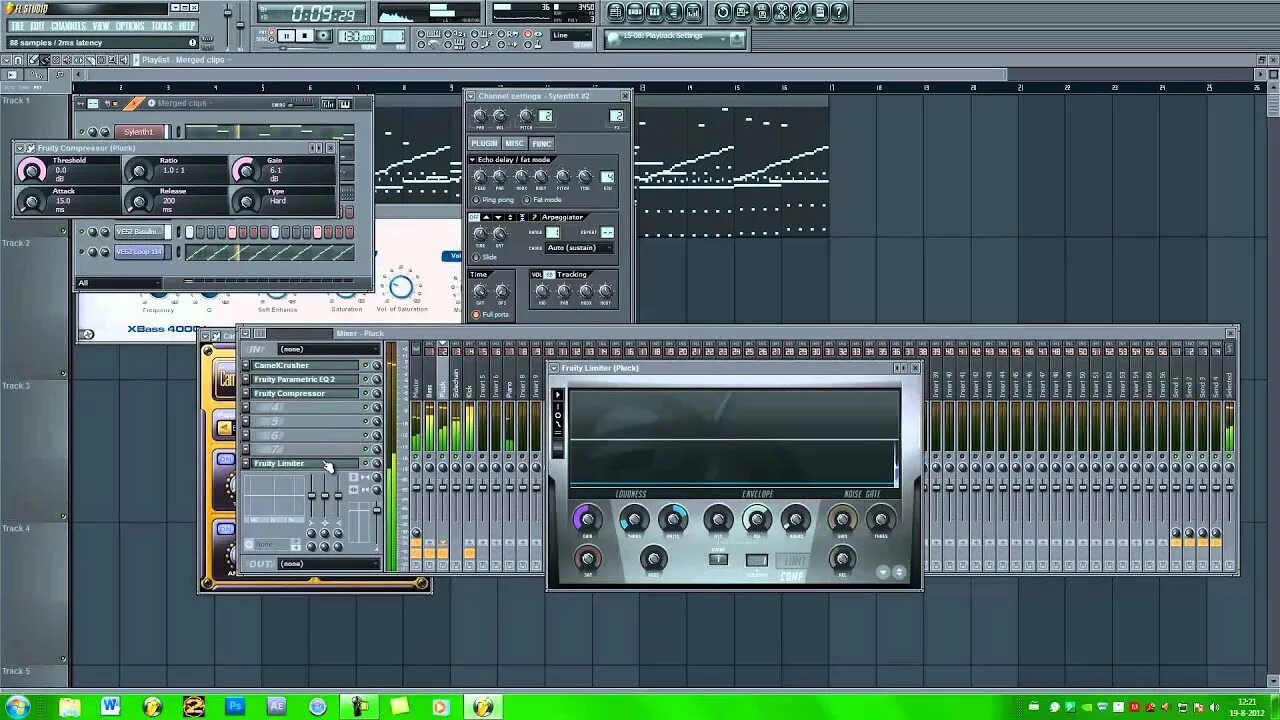The width and height of the screenshot is (1280, 720).
Task: Toggle the Full porta option
Action: (x=476, y=315)
